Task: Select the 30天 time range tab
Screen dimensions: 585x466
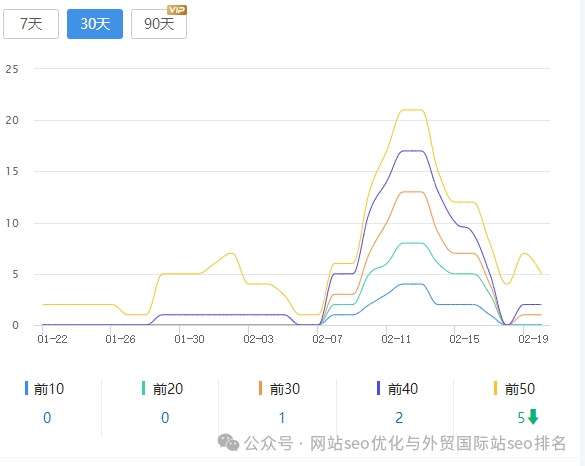Action: (95, 24)
